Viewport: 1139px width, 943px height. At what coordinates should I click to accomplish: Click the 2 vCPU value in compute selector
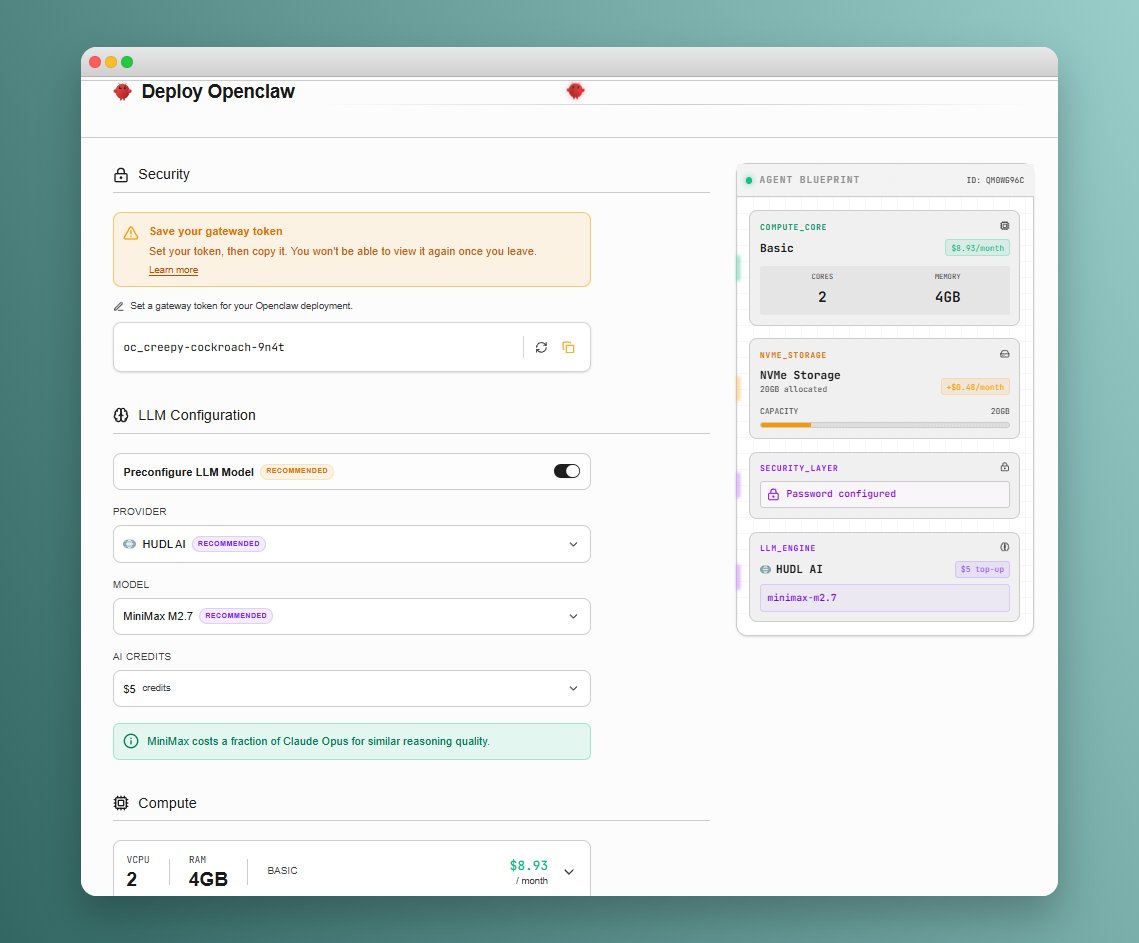point(131,880)
